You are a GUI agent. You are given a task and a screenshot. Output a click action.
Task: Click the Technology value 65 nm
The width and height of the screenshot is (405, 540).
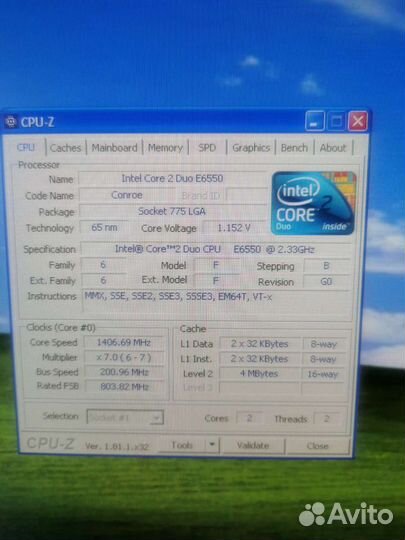(x=104, y=228)
